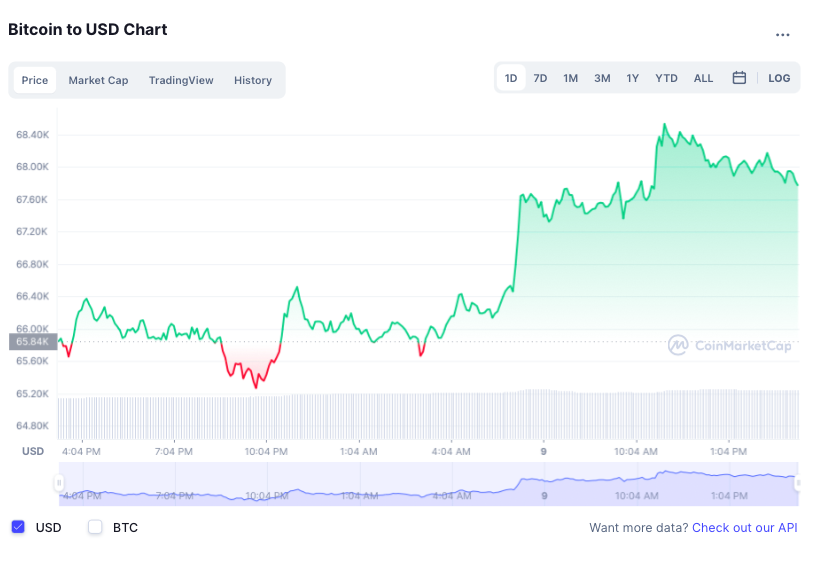Click the right handle of range slider
820x567 pixels.
pos(798,484)
